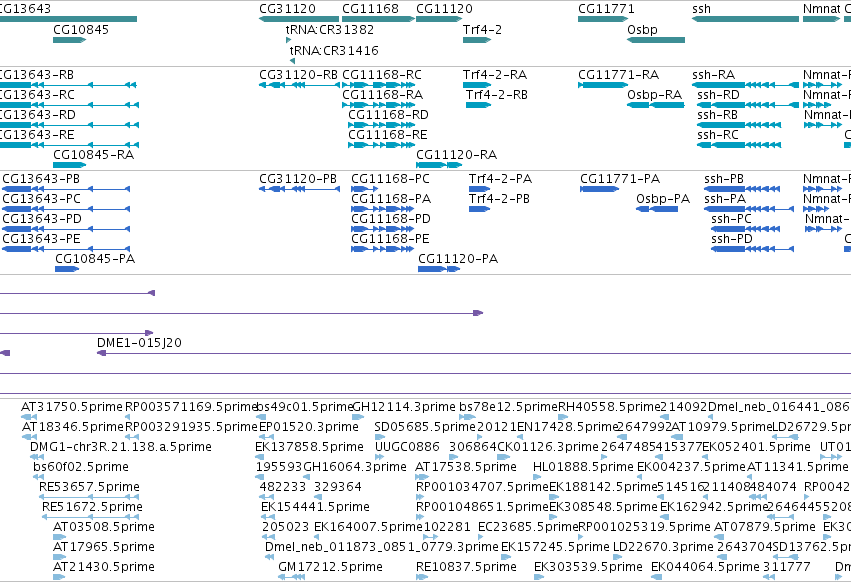
Task: Click the CG13643-PB protein label
Action: pyautogui.click(x=41, y=179)
